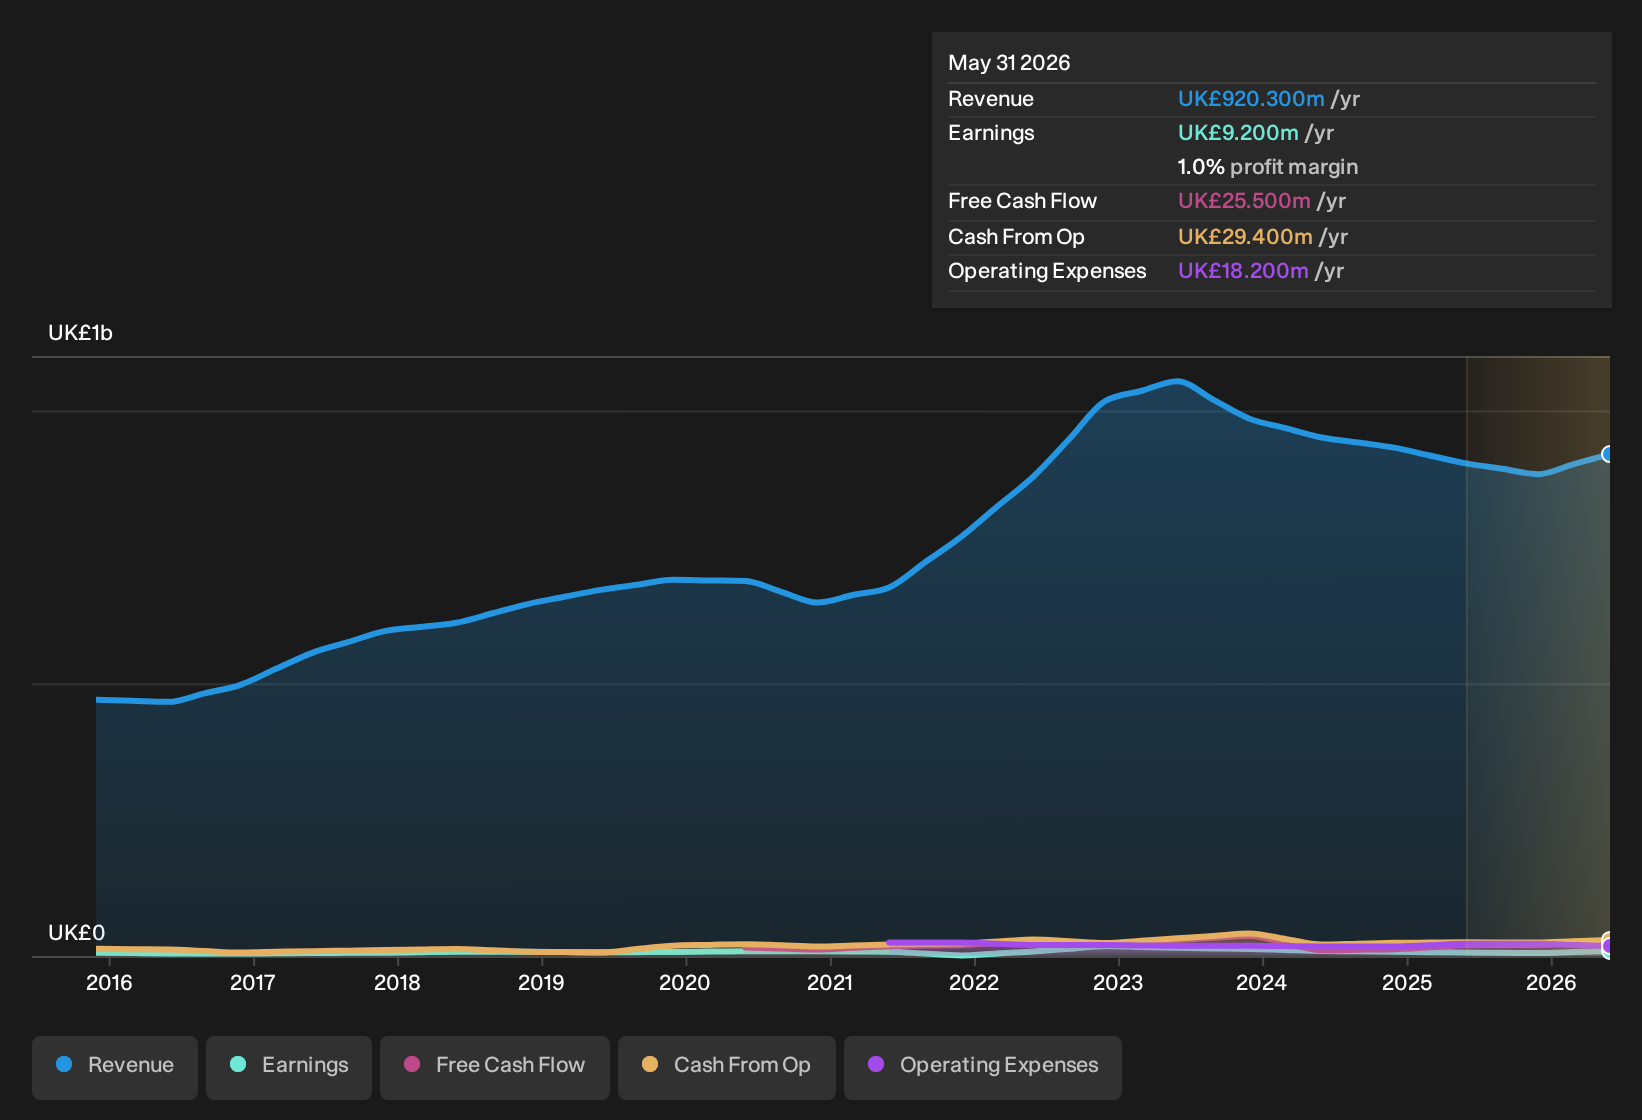The image size is (1642, 1120).
Task: Click the UK£25.500m free cash flow value
Action: (1244, 201)
